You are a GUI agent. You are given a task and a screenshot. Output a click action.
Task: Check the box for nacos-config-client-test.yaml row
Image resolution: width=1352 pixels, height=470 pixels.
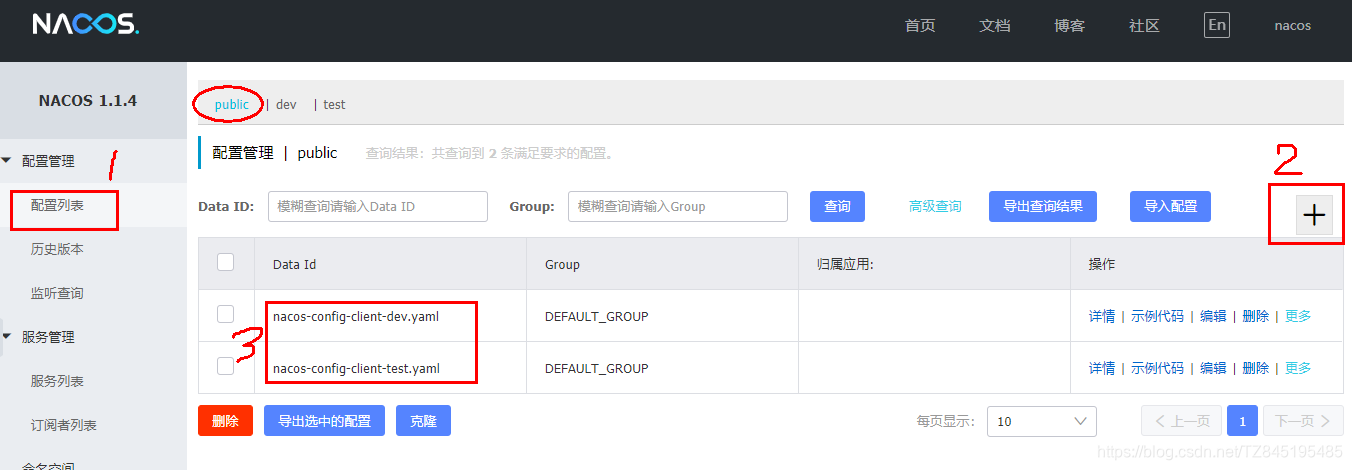pyautogui.click(x=226, y=366)
